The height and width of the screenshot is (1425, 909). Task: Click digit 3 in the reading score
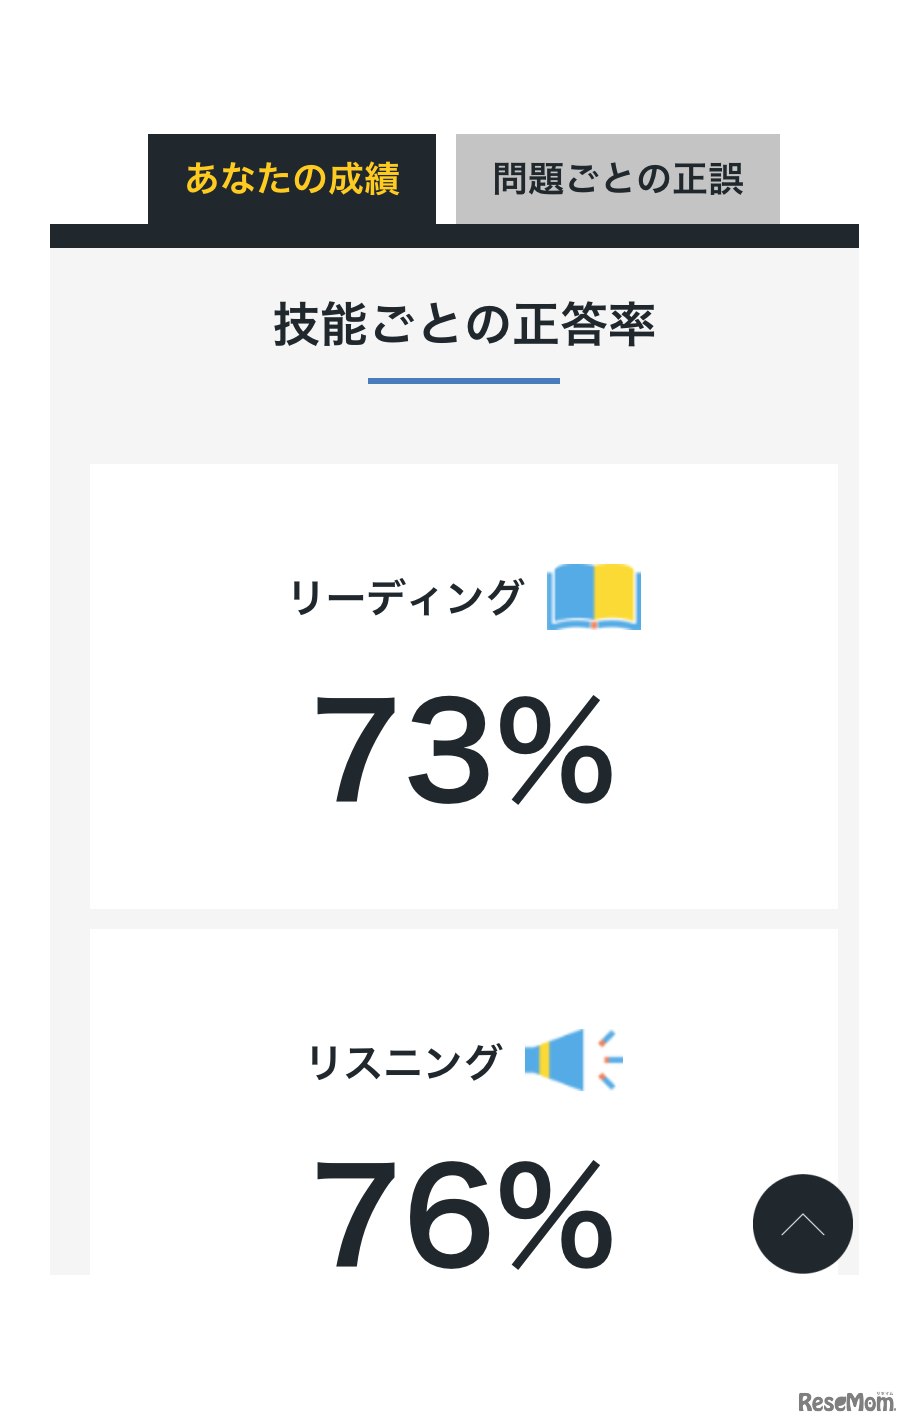tap(442, 750)
